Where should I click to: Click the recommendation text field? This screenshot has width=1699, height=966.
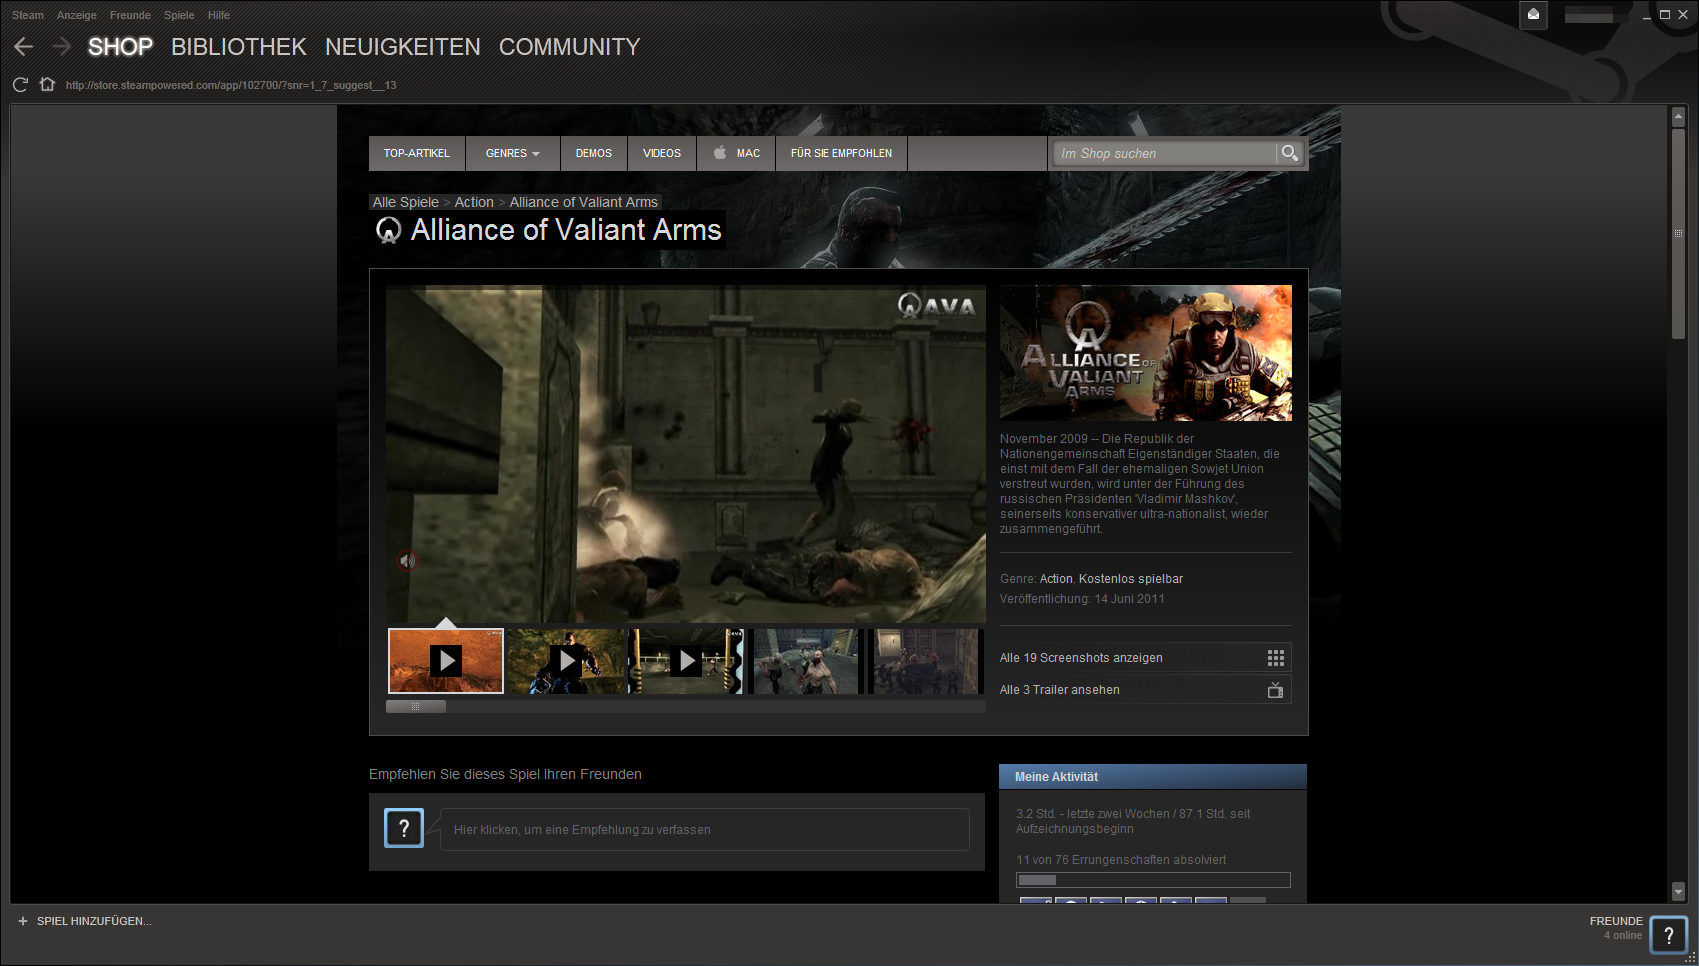tap(704, 830)
